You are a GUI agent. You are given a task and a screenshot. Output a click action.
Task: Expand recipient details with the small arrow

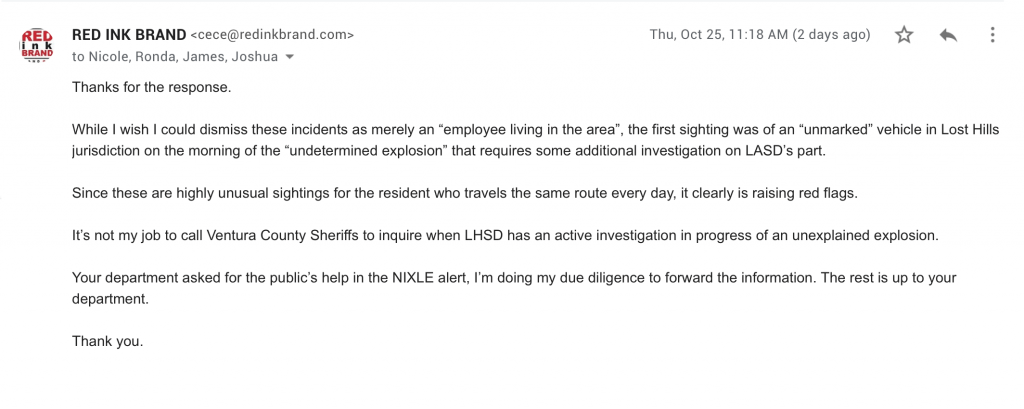(290, 57)
